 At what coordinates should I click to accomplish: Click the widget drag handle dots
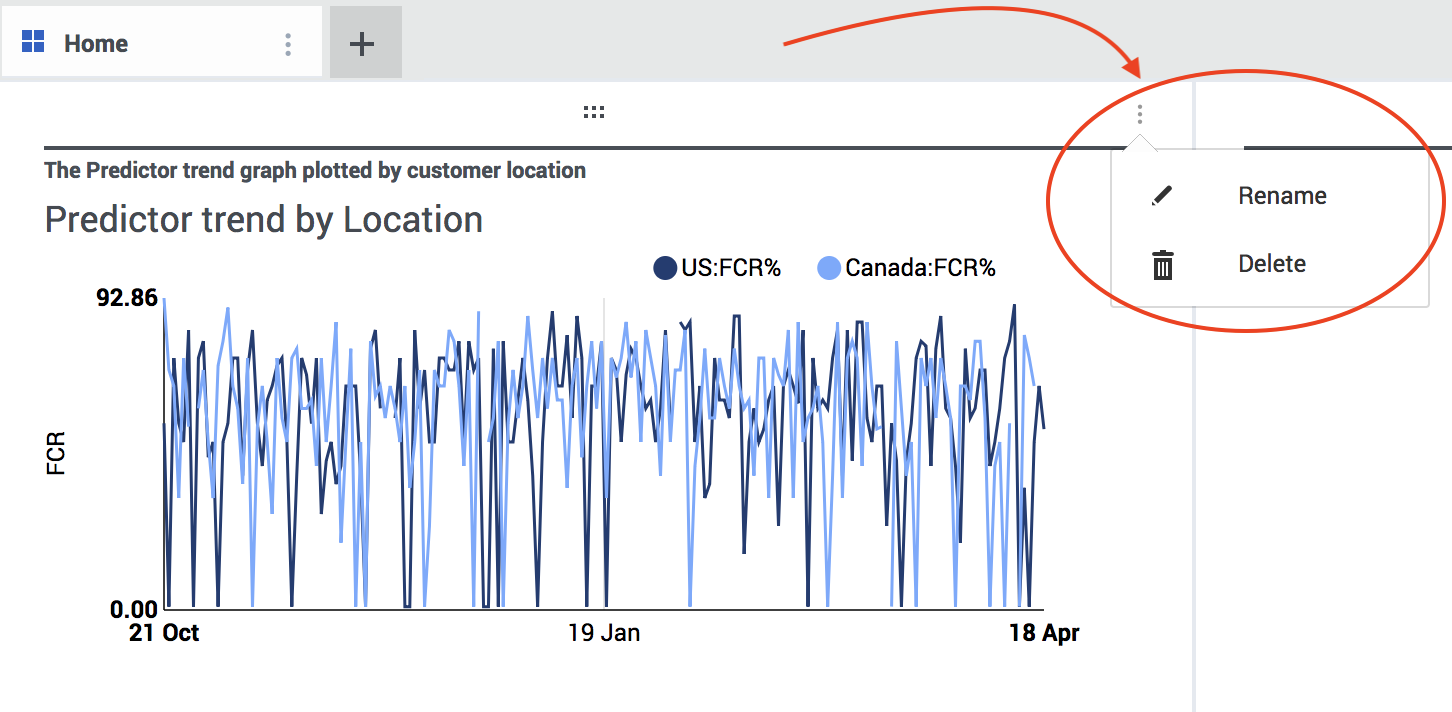click(594, 113)
